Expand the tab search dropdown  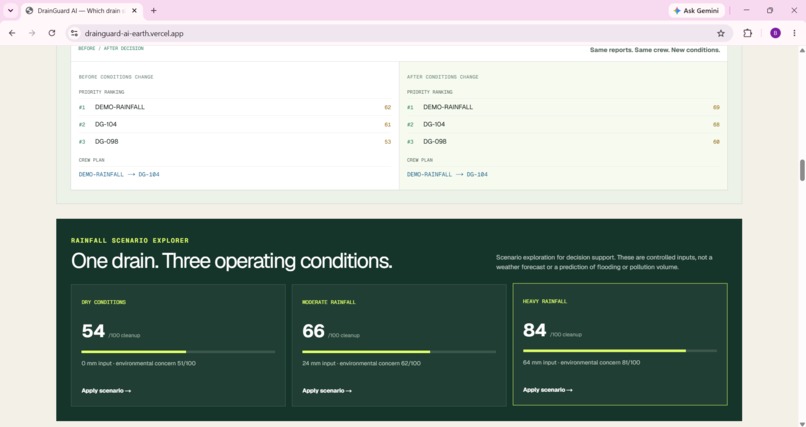tap(10, 10)
